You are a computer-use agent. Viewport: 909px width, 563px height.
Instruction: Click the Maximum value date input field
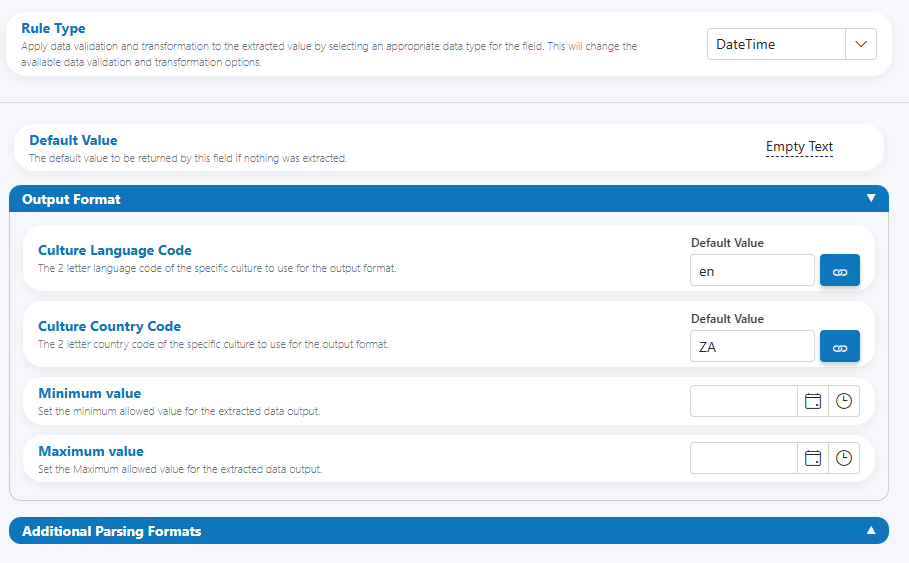pyautogui.click(x=744, y=458)
